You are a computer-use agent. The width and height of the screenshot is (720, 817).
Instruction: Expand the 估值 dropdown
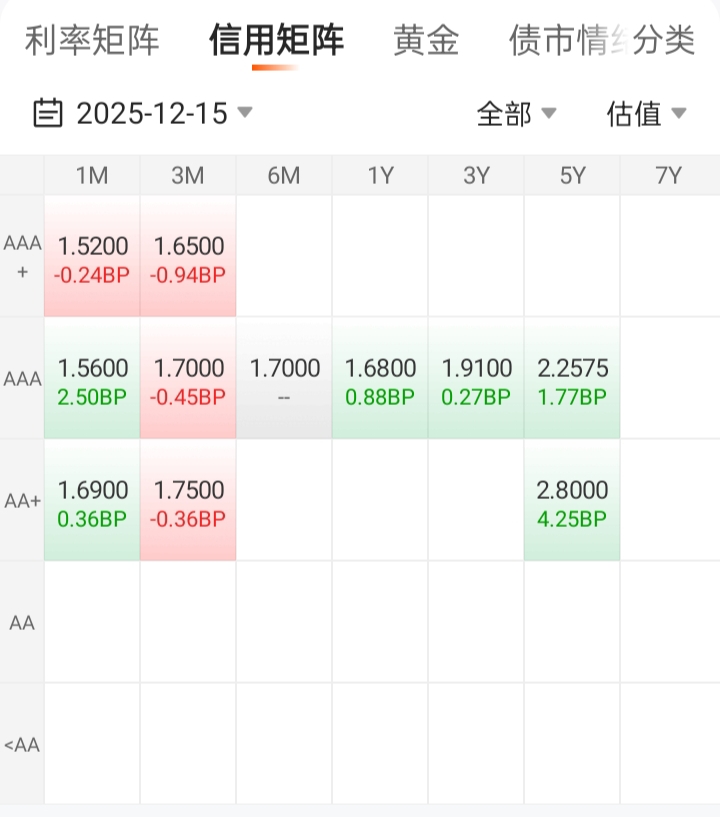(646, 114)
